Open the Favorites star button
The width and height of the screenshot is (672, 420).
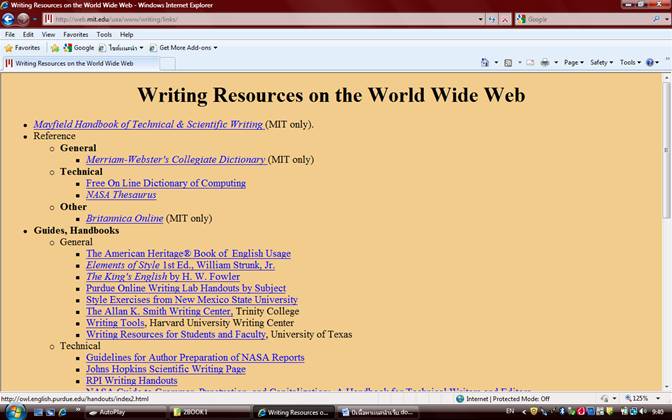coord(22,48)
